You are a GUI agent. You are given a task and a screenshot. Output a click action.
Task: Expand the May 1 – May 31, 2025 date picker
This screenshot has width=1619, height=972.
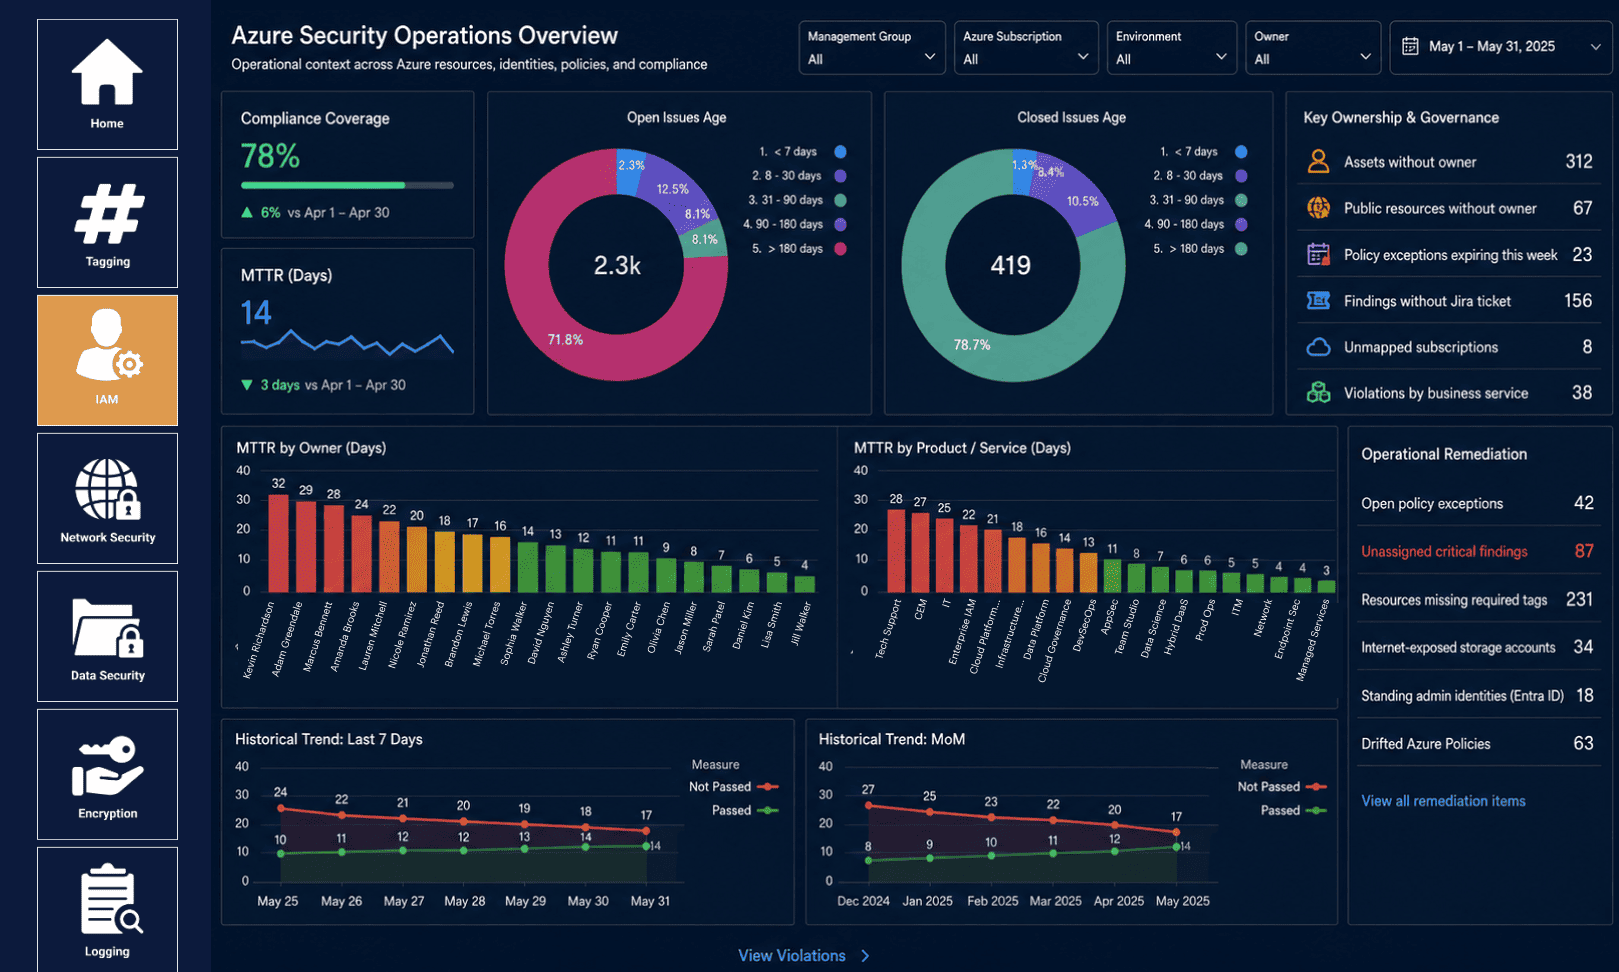click(x=1500, y=47)
